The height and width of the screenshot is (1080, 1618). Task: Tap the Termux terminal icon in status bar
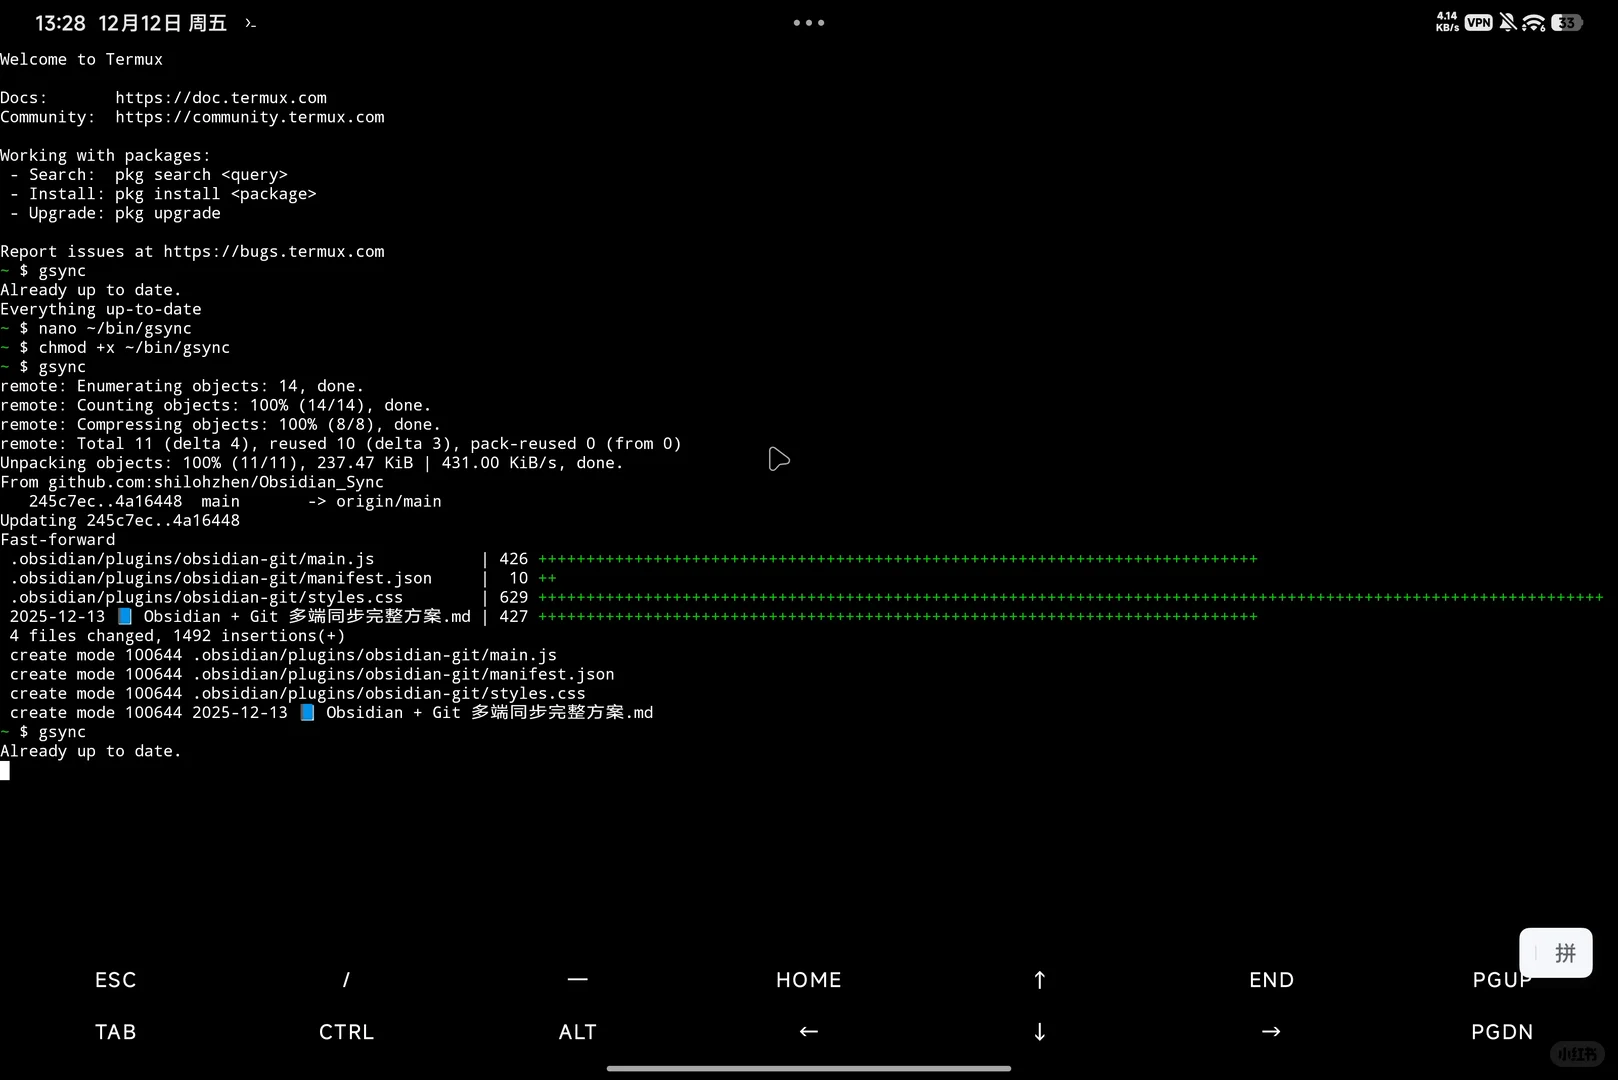[x=250, y=22]
